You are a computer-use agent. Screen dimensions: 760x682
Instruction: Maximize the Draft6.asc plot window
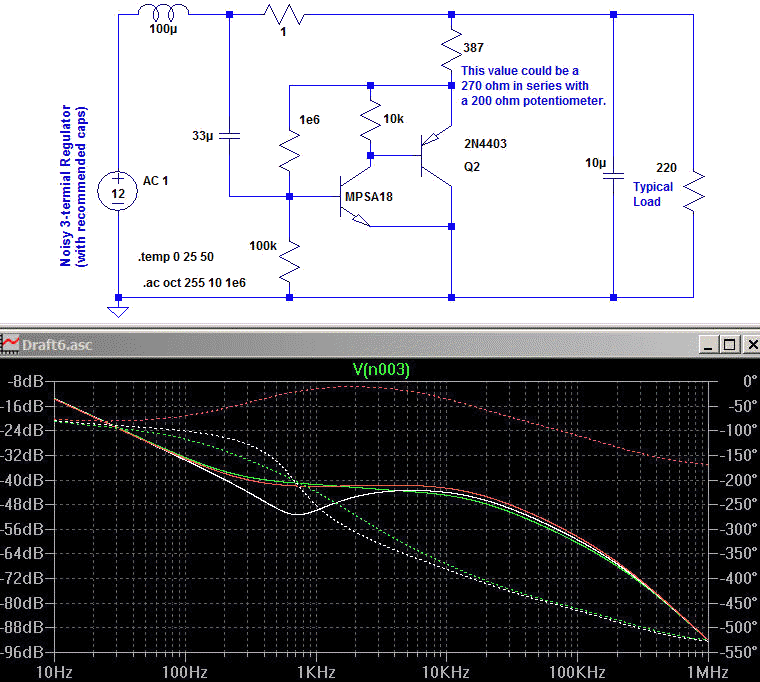click(729, 344)
